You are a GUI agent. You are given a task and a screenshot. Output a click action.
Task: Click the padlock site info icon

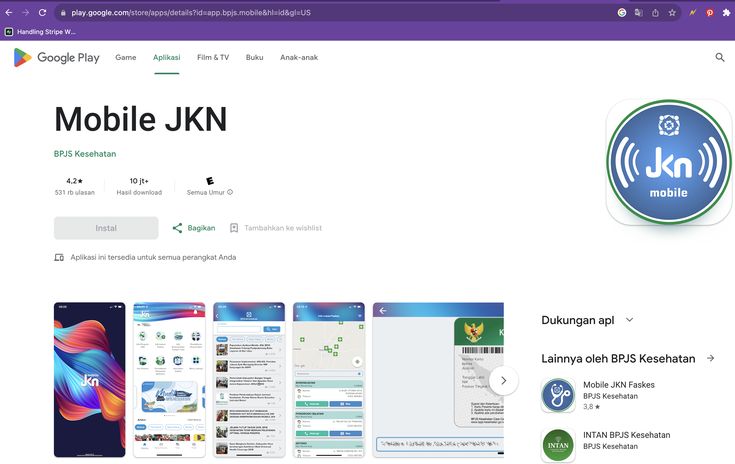click(x=63, y=13)
